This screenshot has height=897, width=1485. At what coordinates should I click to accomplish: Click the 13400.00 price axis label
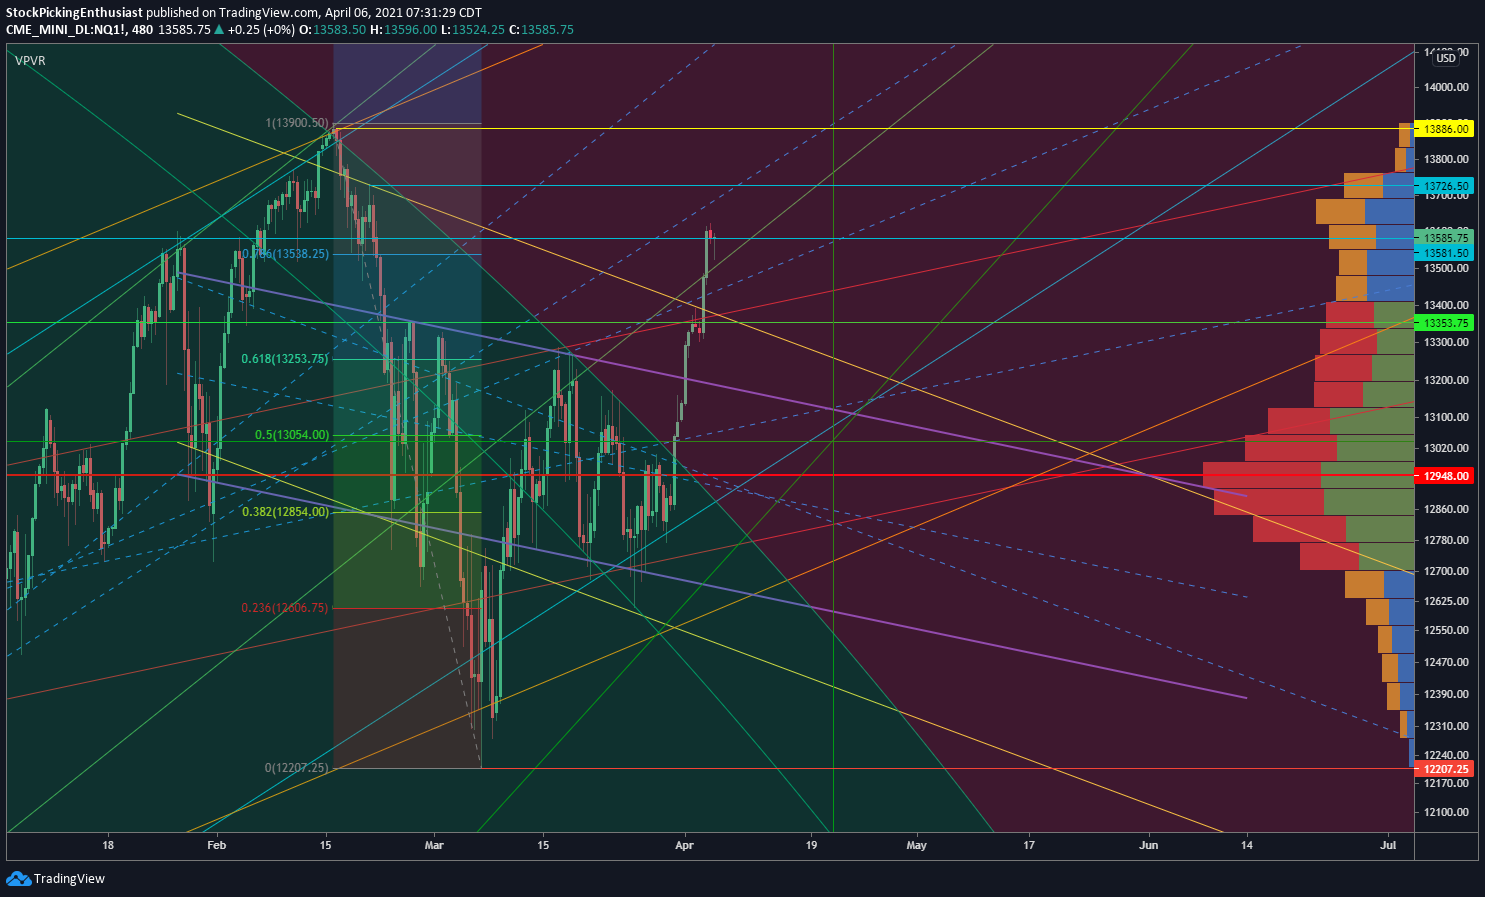pos(1446,305)
